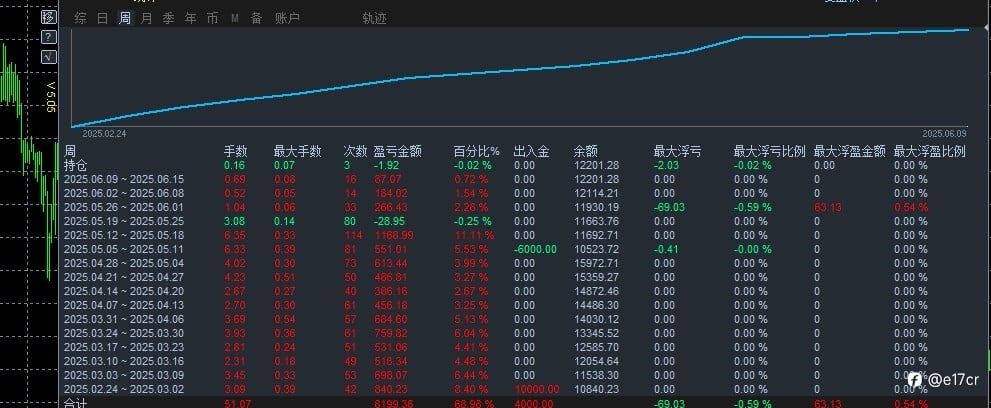Click the 最大浮亏 column header
Viewport: 991px width, 408px height.
tap(677, 152)
